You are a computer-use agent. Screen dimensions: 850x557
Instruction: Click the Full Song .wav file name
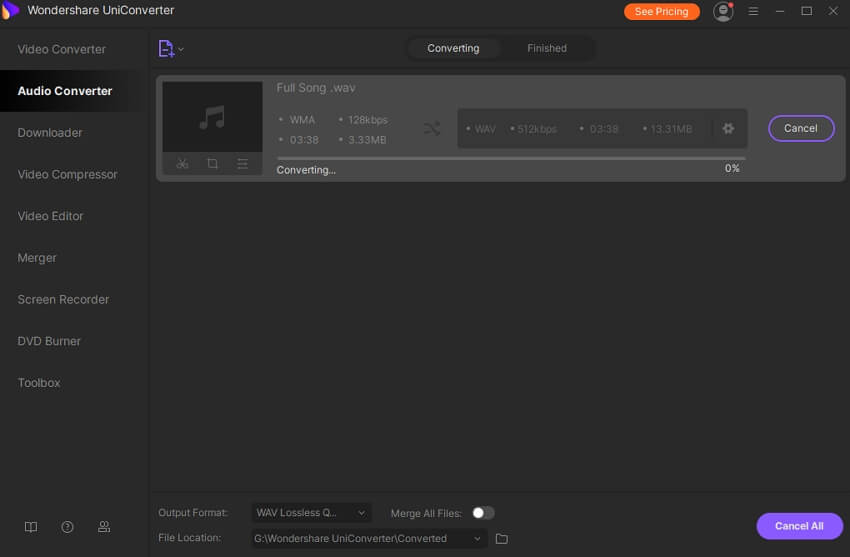(316, 88)
